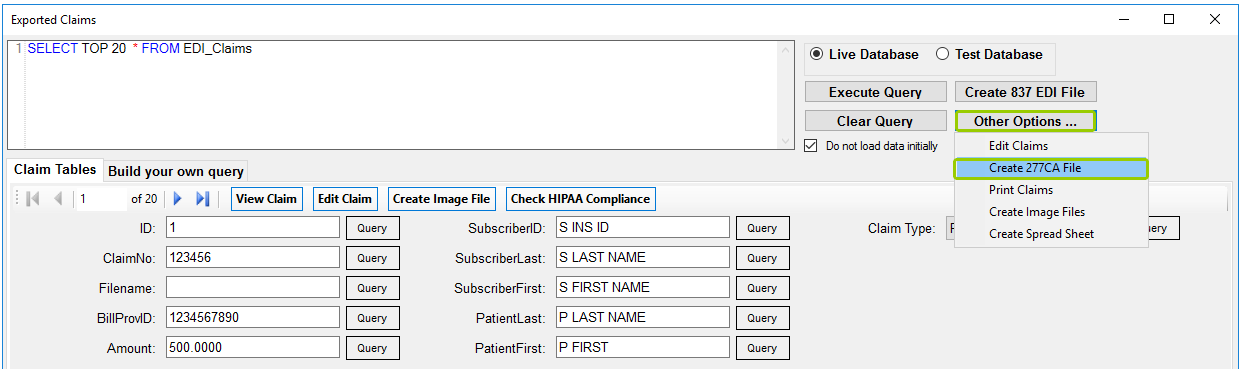
Task: Click the SubscriberFirst field 'S FIRST NAME'
Action: tap(642, 287)
